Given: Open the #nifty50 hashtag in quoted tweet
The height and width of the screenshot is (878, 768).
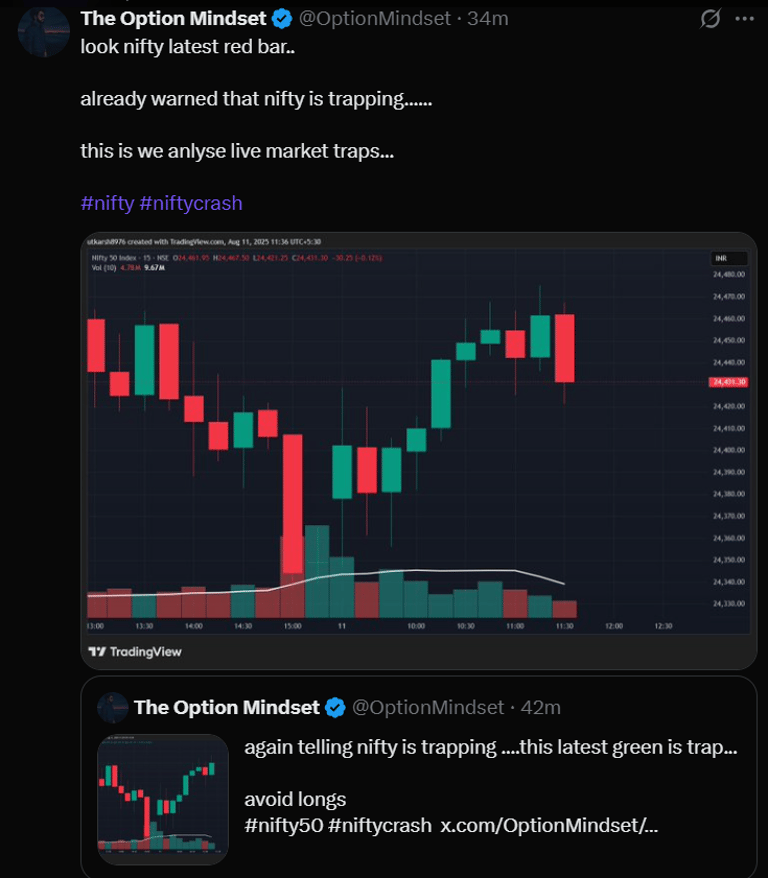Looking at the screenshot, I should tap(284, 825).
